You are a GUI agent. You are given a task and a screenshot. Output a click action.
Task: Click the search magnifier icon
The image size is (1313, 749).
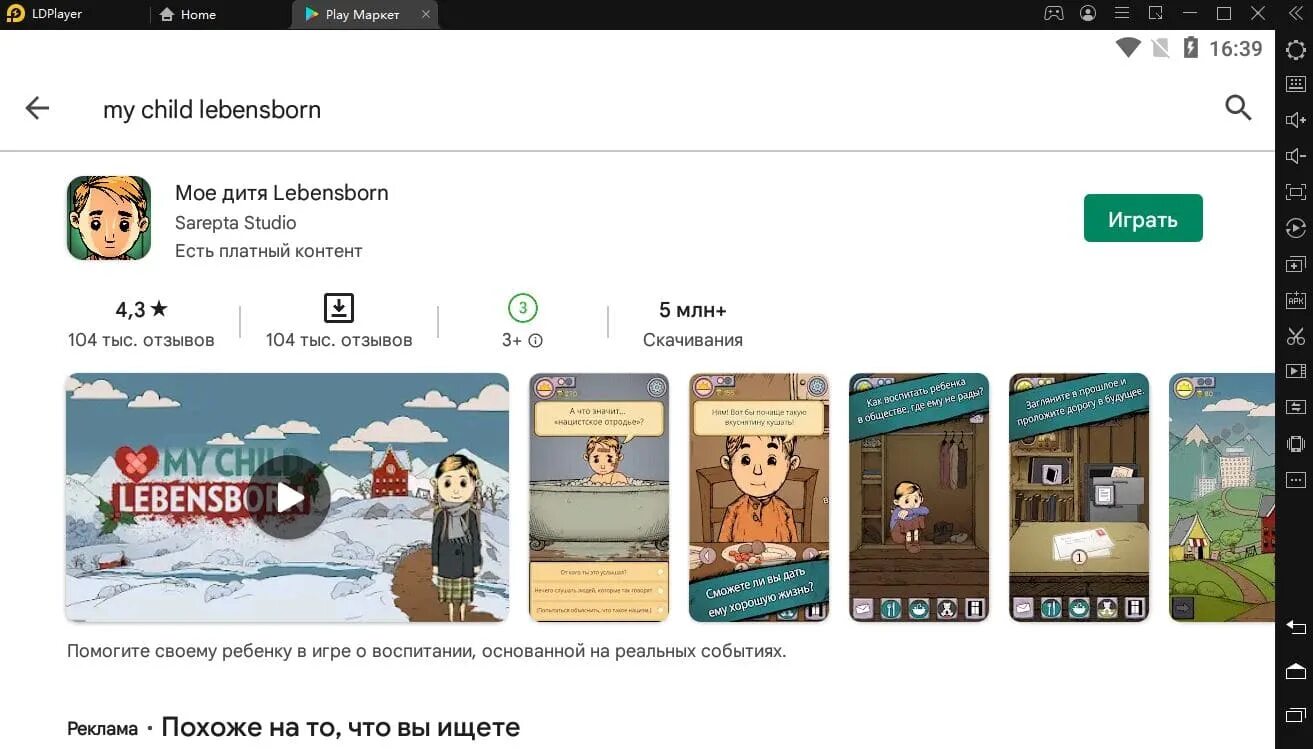coord(1238,108)
